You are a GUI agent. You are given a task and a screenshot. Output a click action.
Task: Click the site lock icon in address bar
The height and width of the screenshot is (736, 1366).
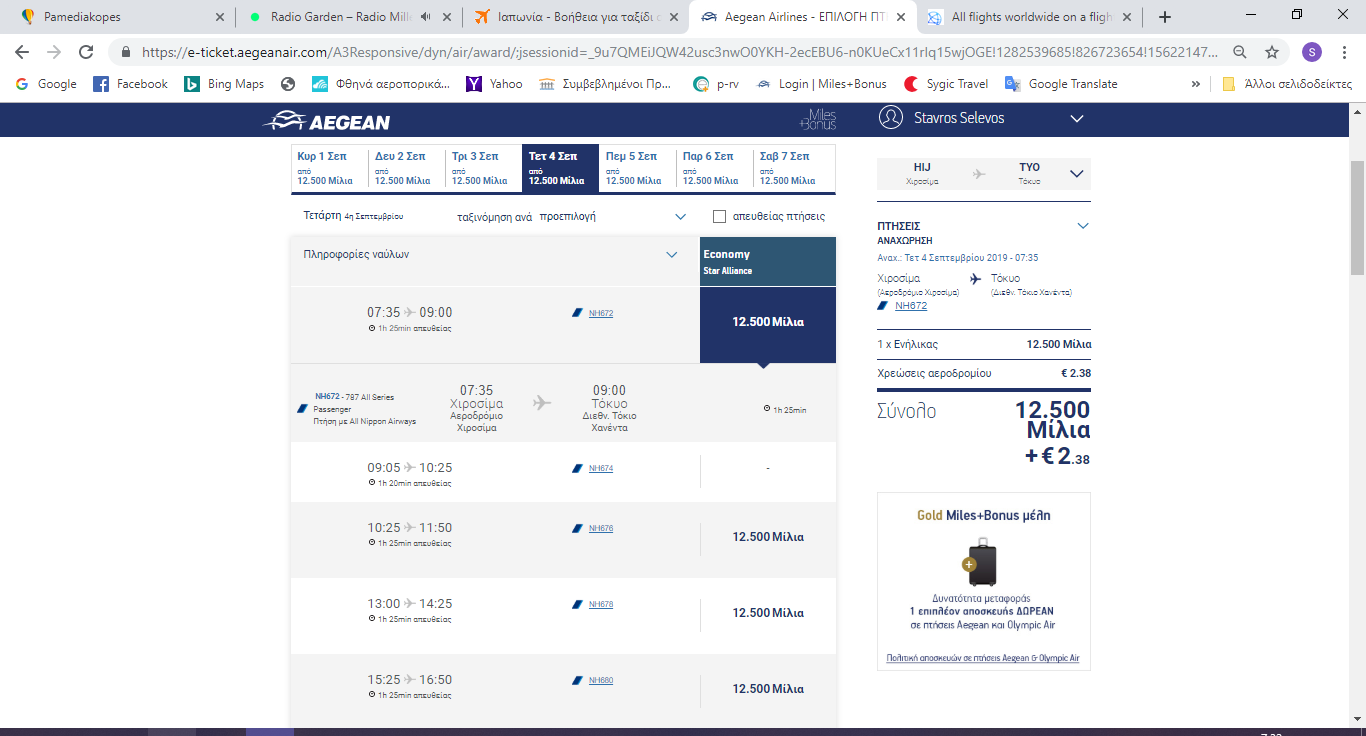pyautogui.click(x=126, y=53)
